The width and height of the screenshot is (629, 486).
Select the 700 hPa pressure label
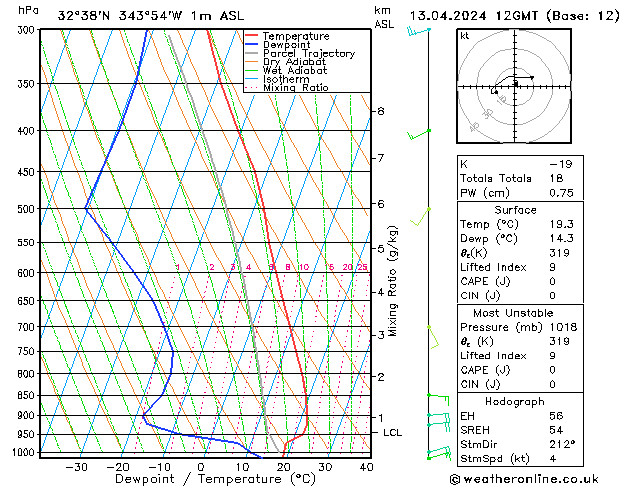(x=28, y=327)
